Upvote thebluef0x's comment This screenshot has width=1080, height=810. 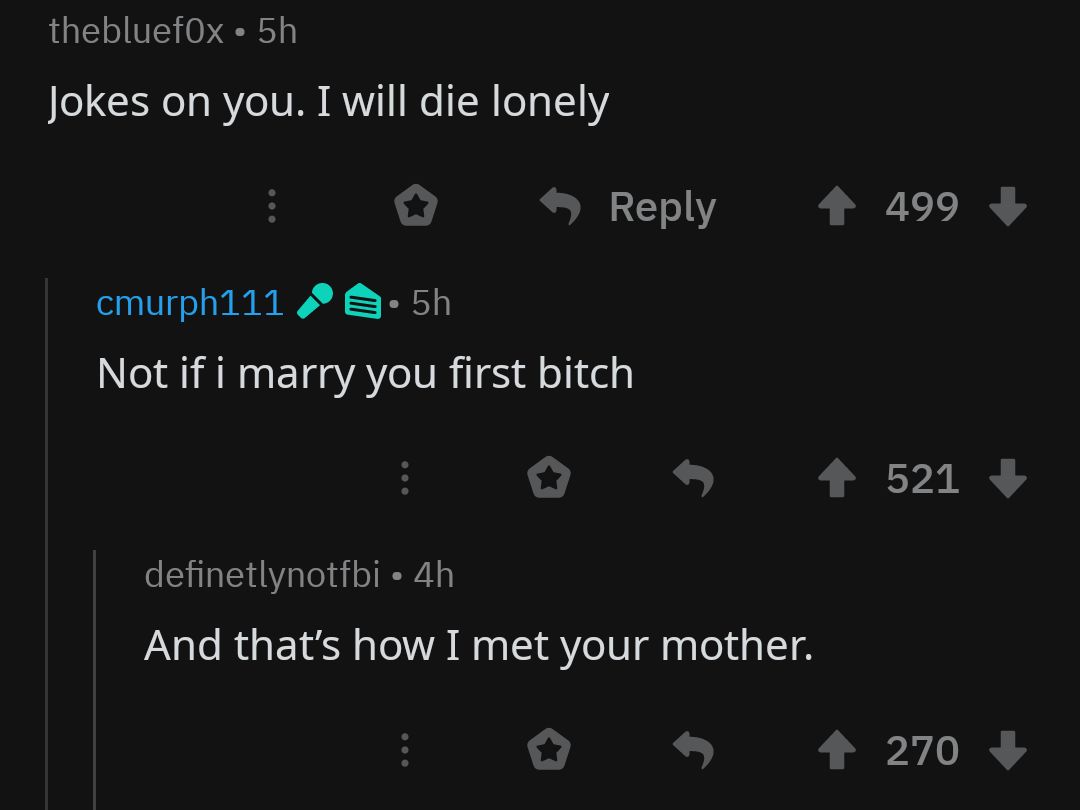(837, 207)
